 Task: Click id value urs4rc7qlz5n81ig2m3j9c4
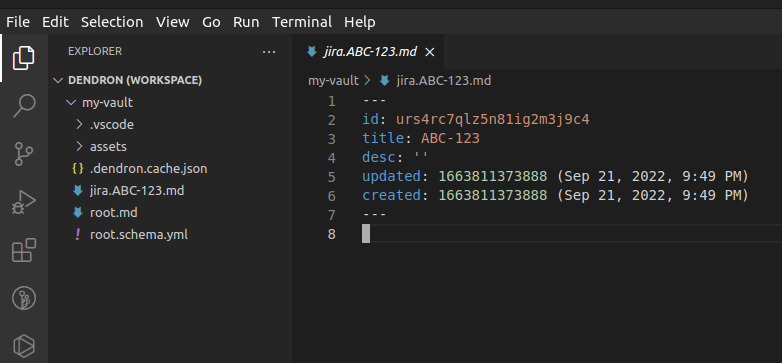point(493,120)
